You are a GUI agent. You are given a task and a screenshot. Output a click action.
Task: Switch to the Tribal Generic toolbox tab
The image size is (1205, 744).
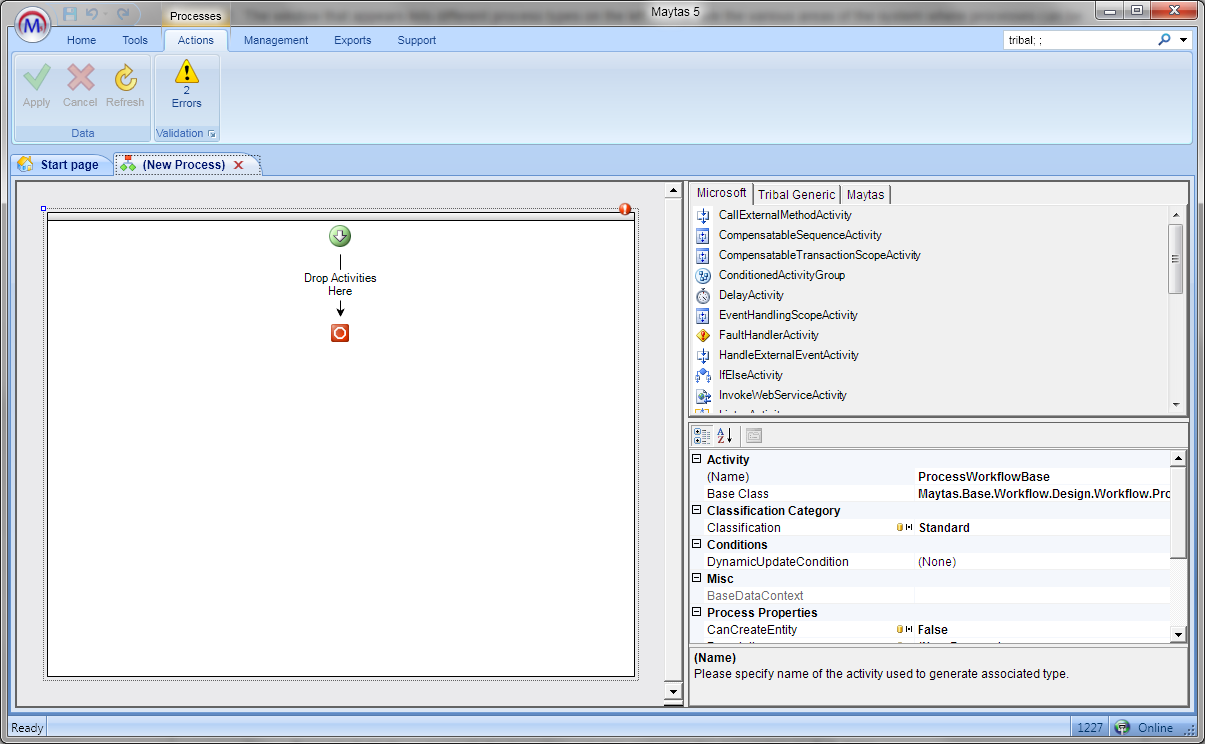click(795, 195)
